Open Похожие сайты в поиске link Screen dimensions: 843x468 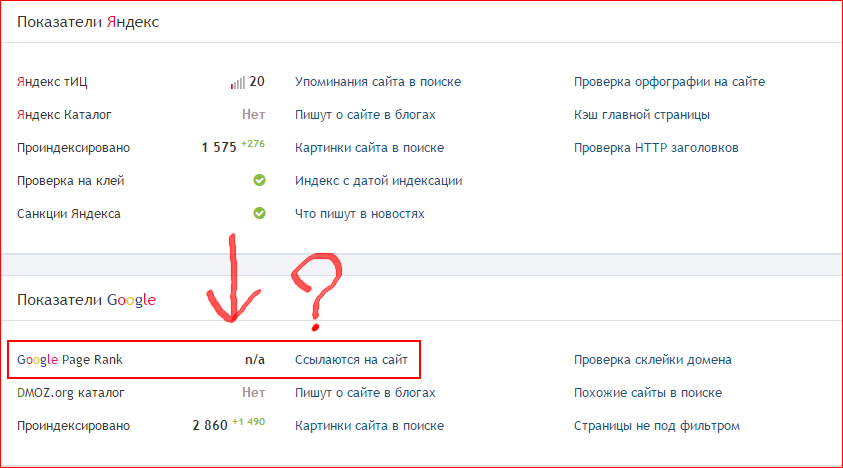coord(647,393)
